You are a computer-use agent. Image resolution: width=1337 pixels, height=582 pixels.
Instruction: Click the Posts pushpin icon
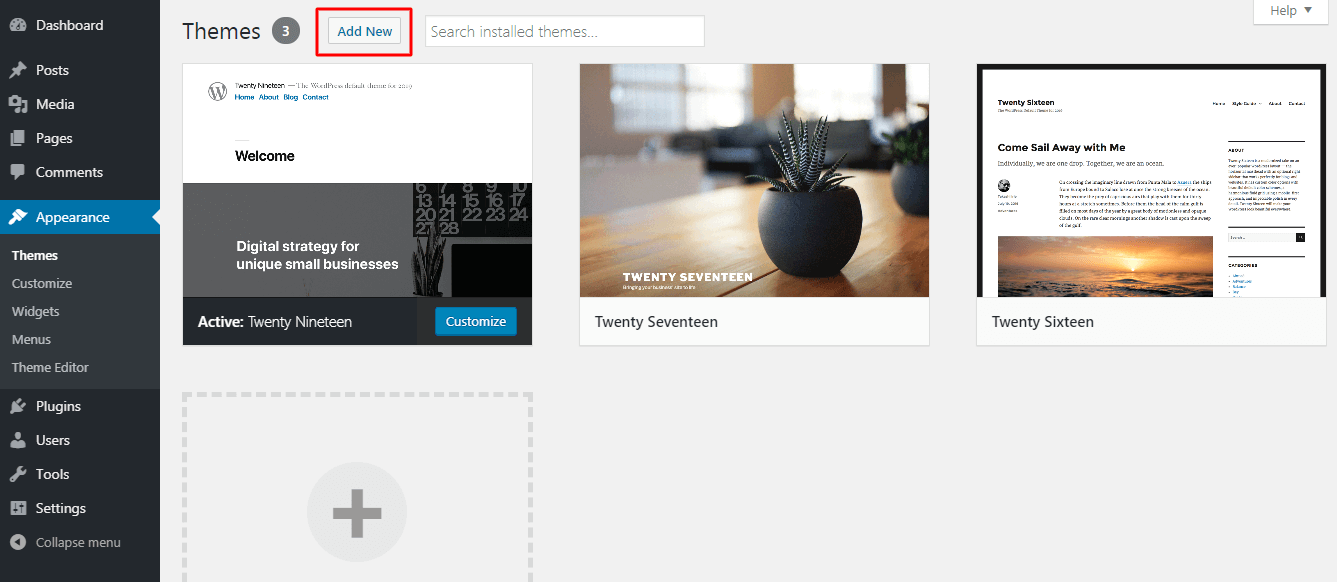18,70
